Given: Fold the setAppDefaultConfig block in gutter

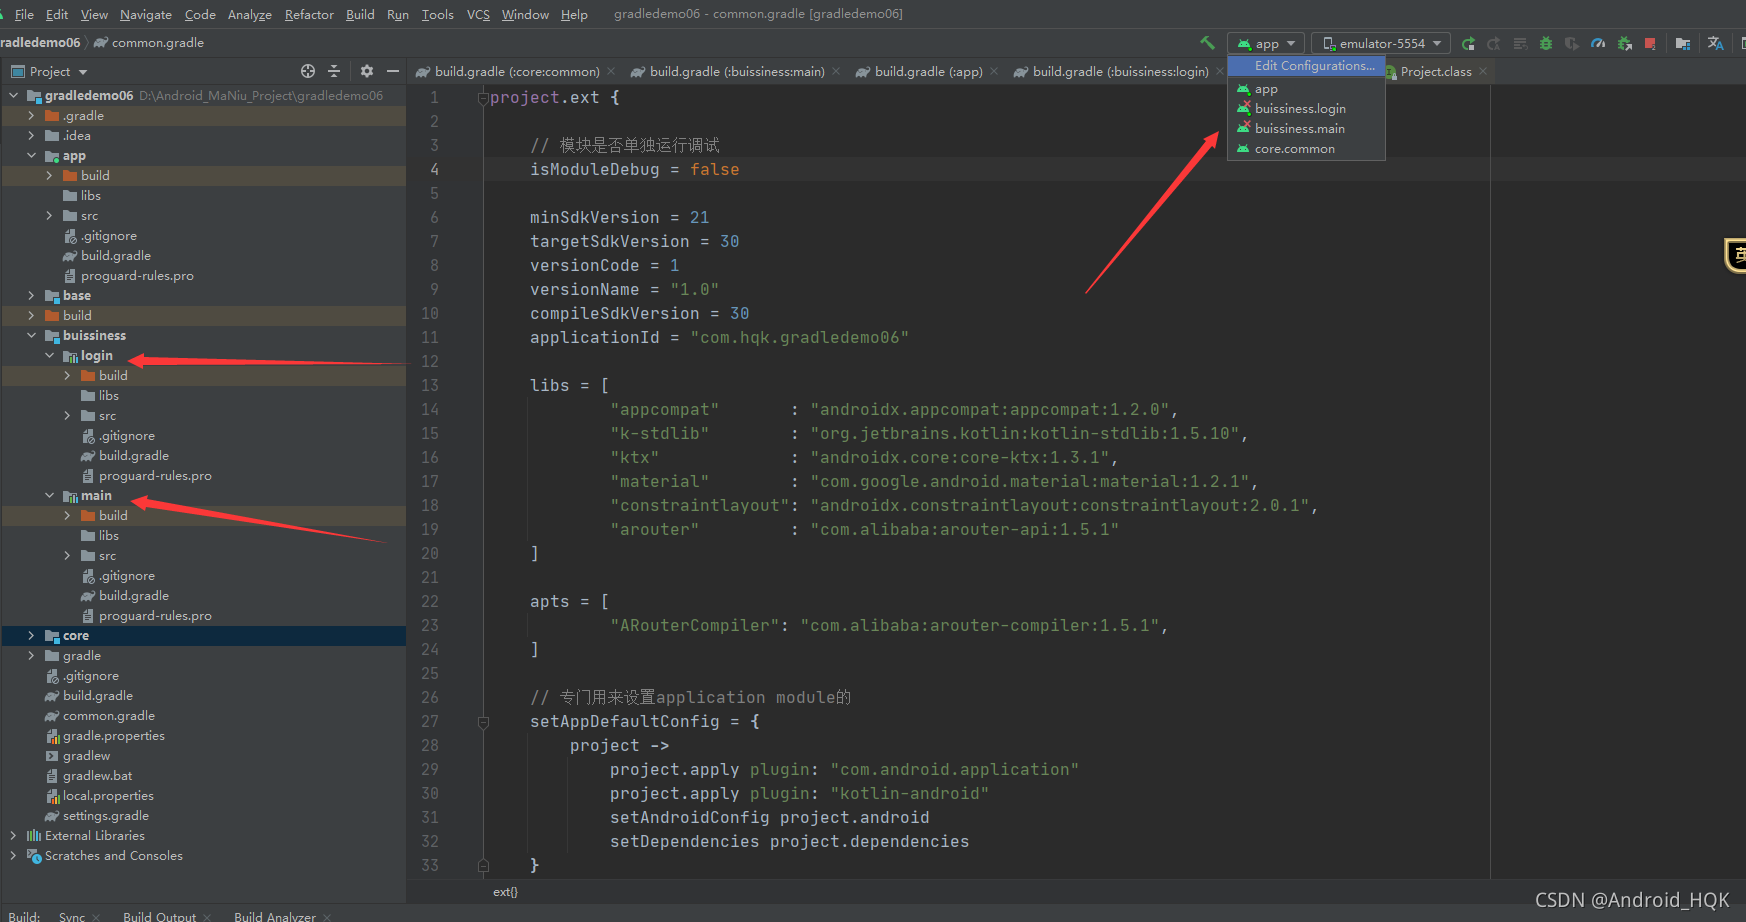Looking at the screenshot, I should pyautogui.click(x=484, y=721).
